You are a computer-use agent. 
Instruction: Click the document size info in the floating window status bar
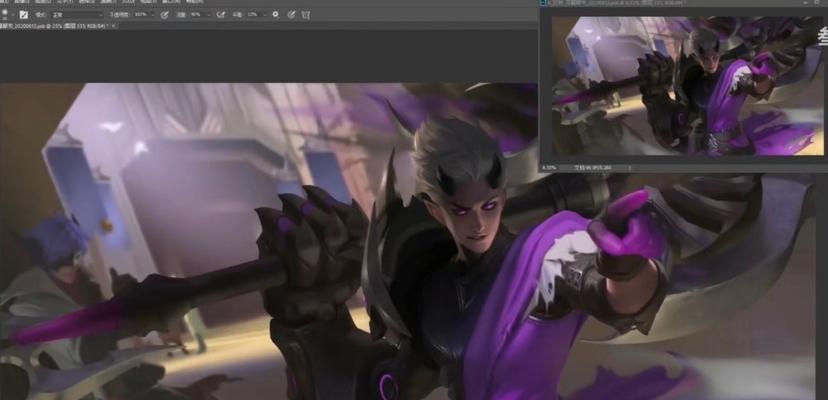click(593, 168)
